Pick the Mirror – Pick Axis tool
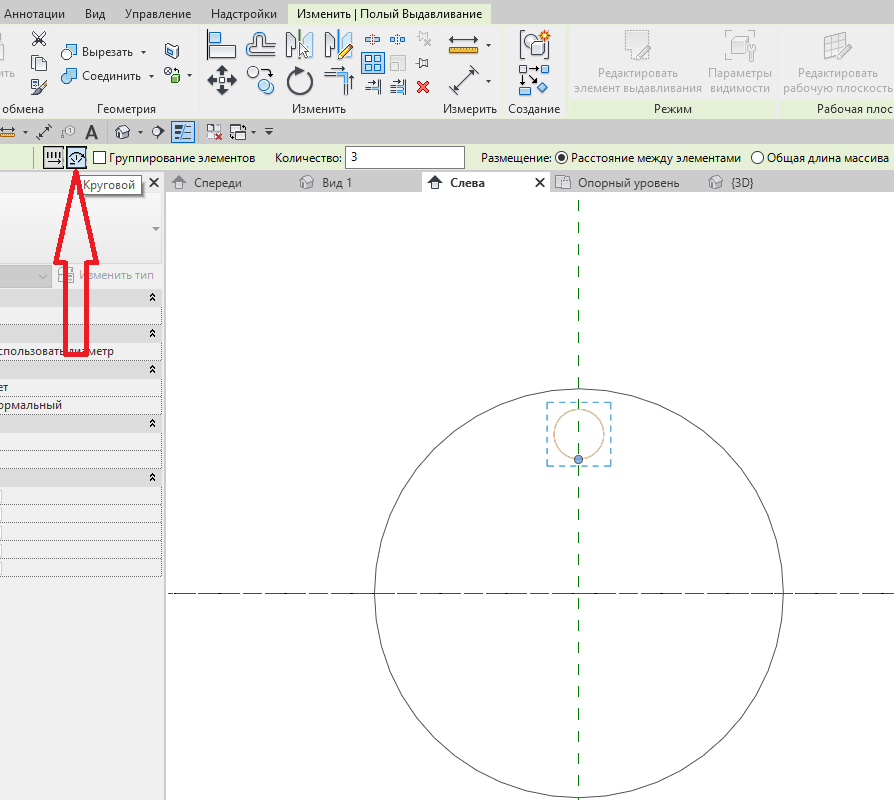This screenshot has width=894, height=800. tap(299, 45)
